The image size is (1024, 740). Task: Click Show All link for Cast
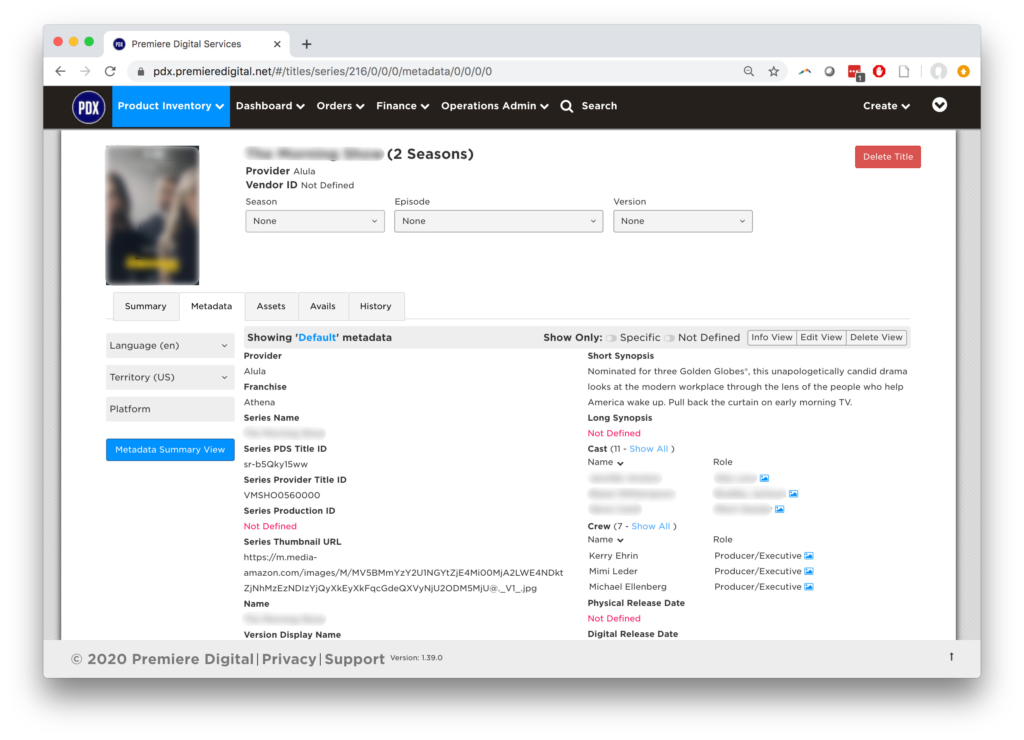pos(649,449)
